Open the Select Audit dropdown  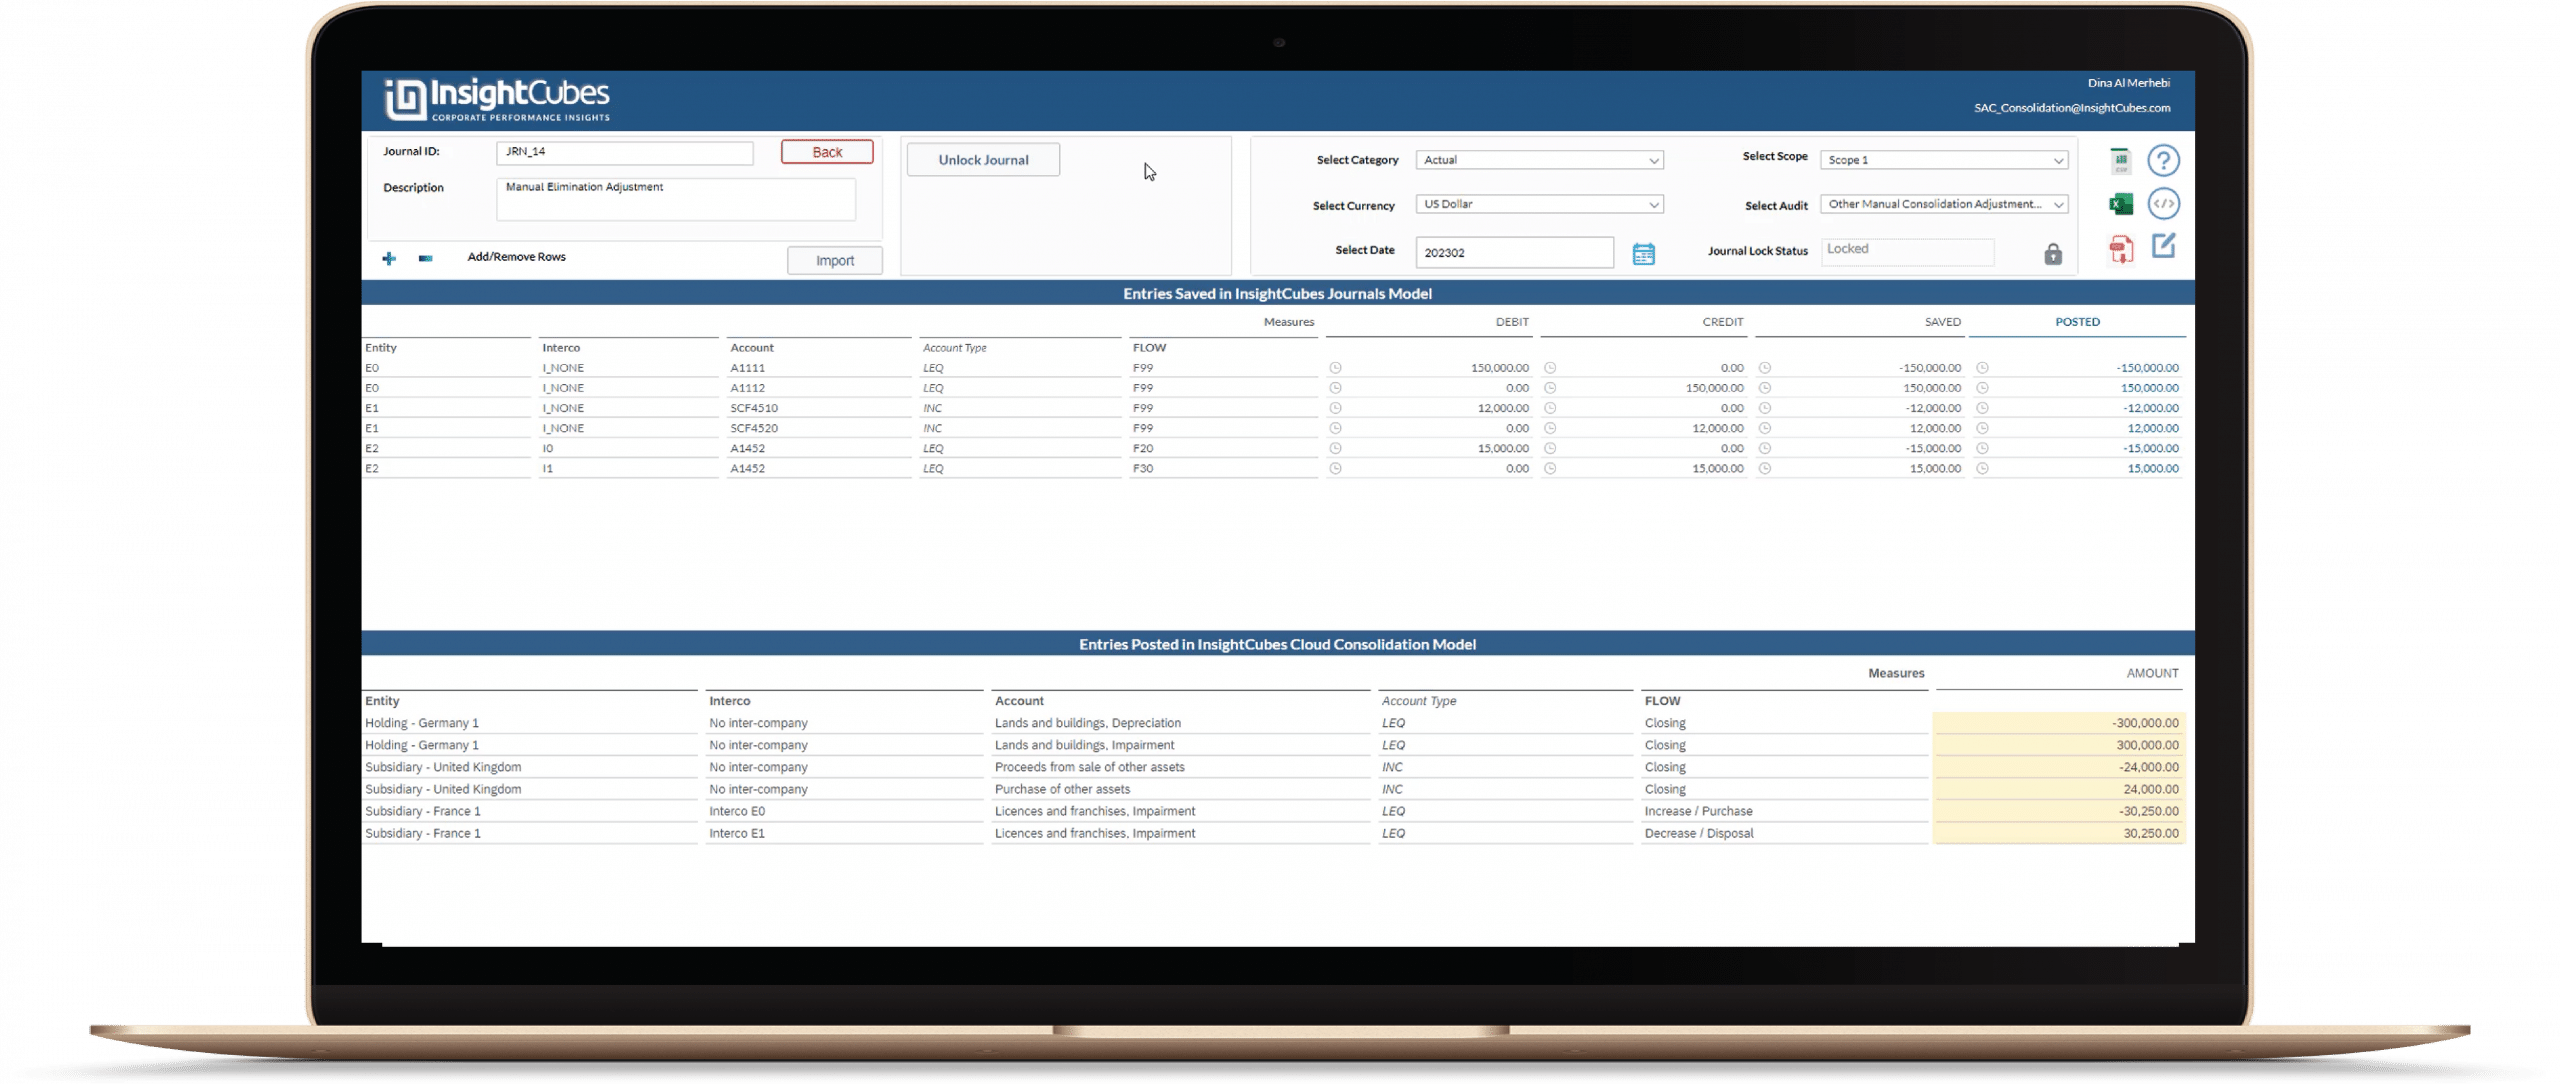[1944, 204]
